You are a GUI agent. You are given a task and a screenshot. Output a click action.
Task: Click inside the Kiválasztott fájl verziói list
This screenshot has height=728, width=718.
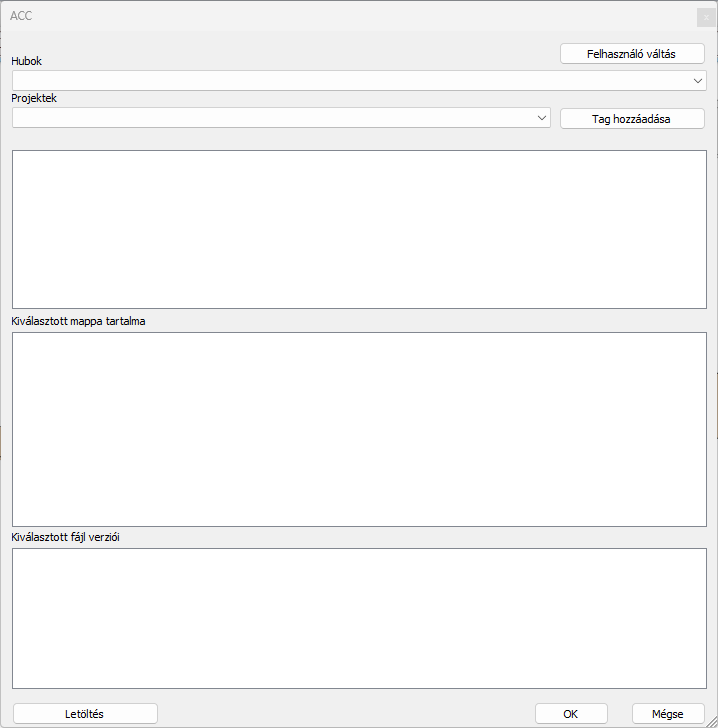pyautogui.click(x=359, y=618)
